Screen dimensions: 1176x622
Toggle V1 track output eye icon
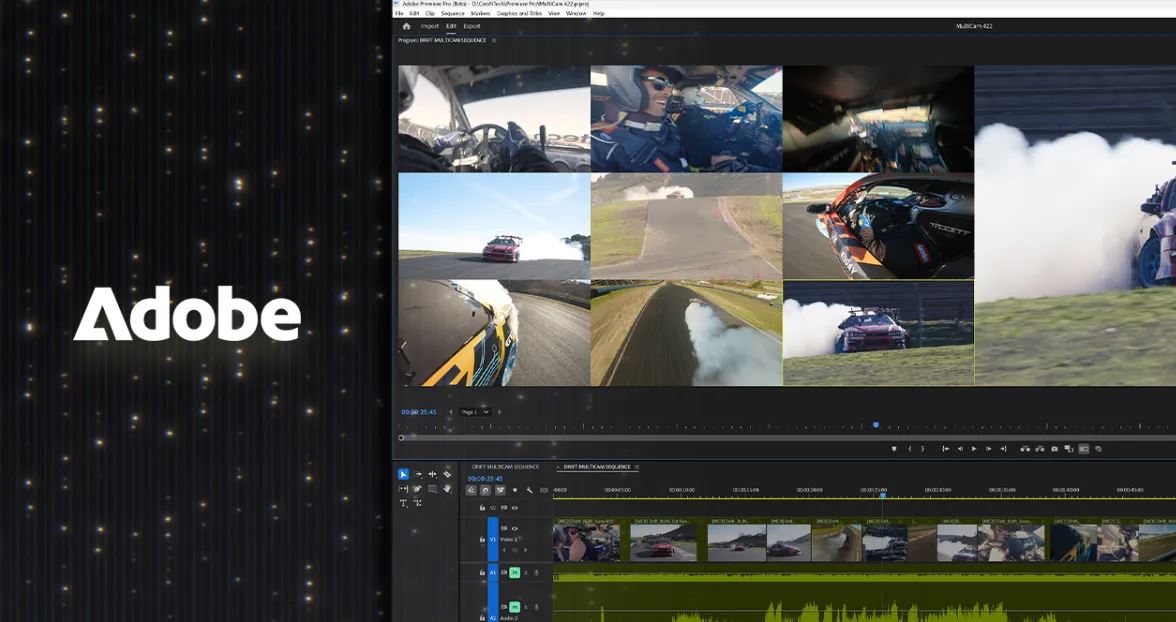tap(516, 528)
